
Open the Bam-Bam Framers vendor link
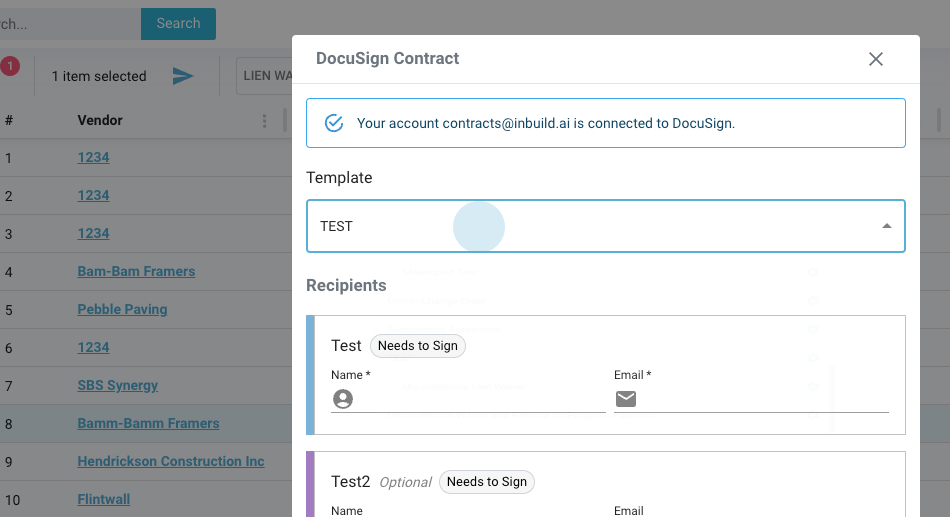[136, 271]
